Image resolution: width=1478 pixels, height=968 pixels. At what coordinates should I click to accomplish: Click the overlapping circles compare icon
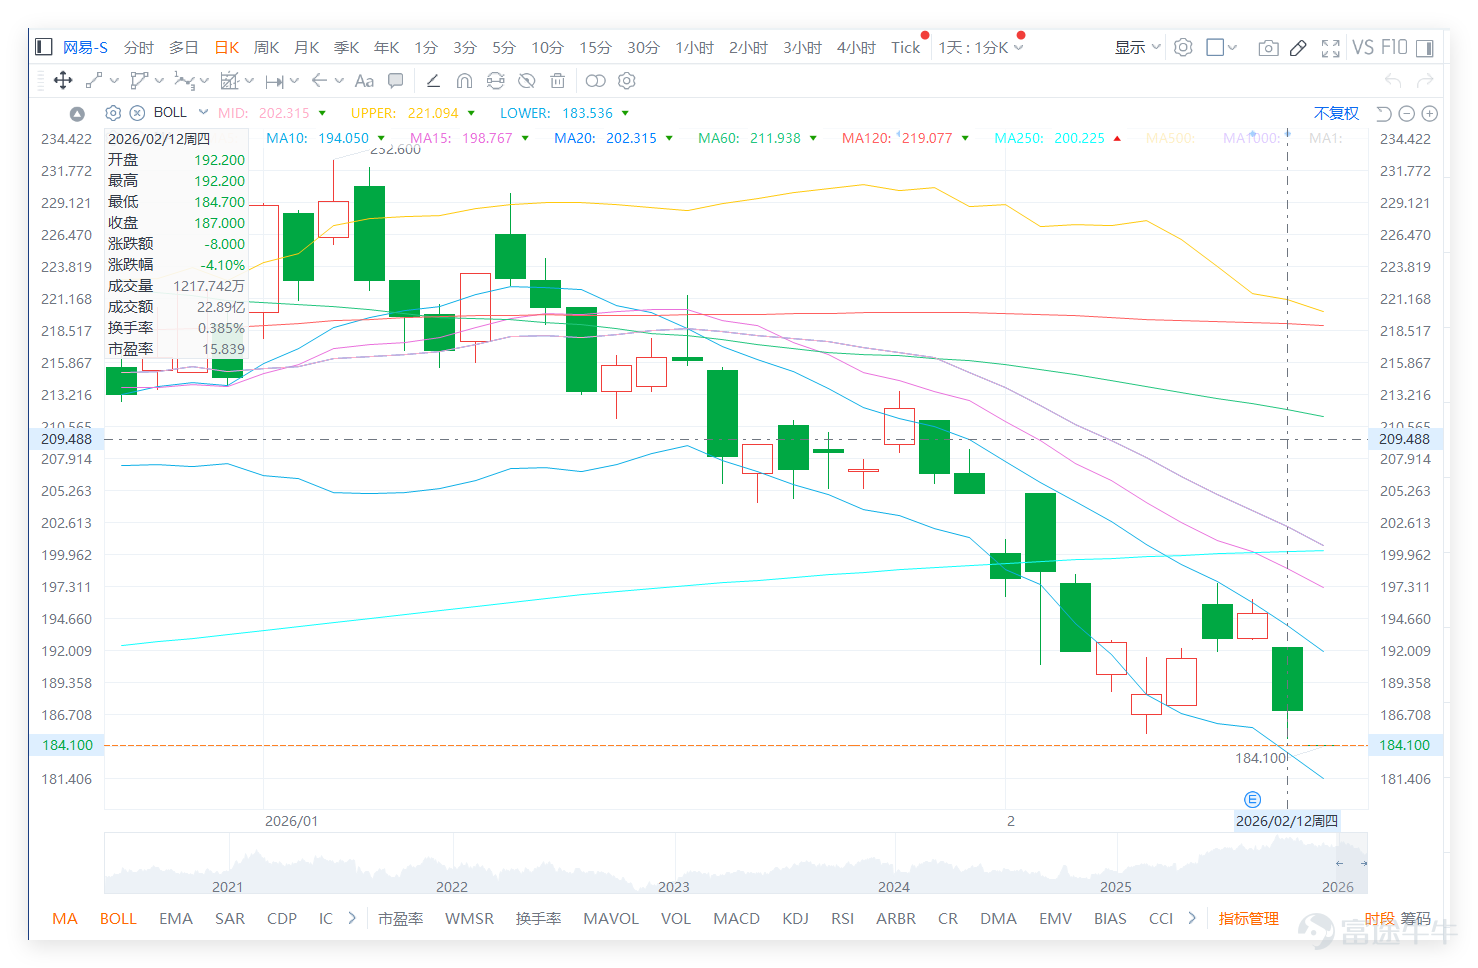(596, 81)
